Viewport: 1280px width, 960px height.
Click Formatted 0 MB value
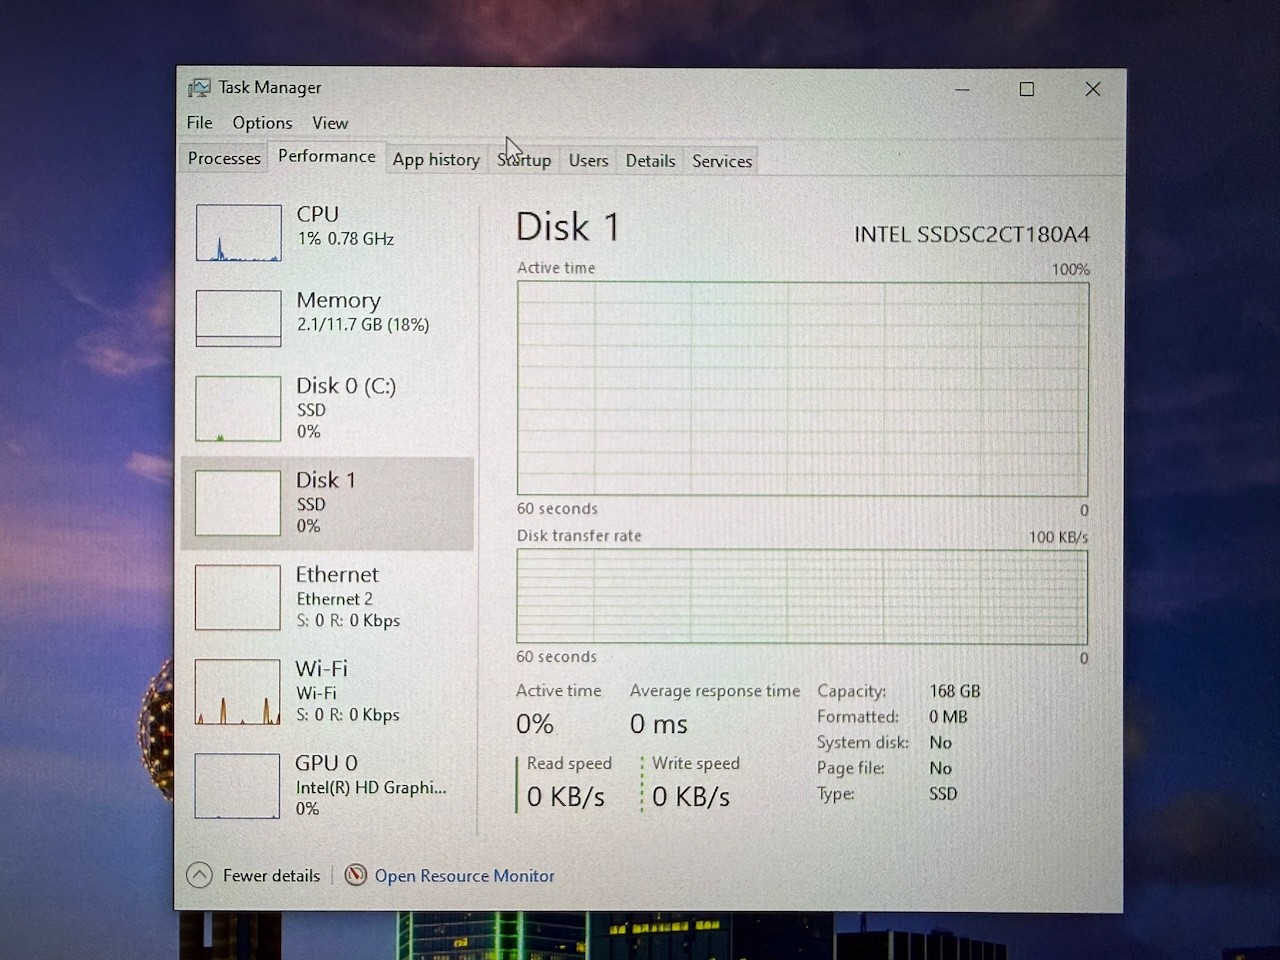pos(948,717)
